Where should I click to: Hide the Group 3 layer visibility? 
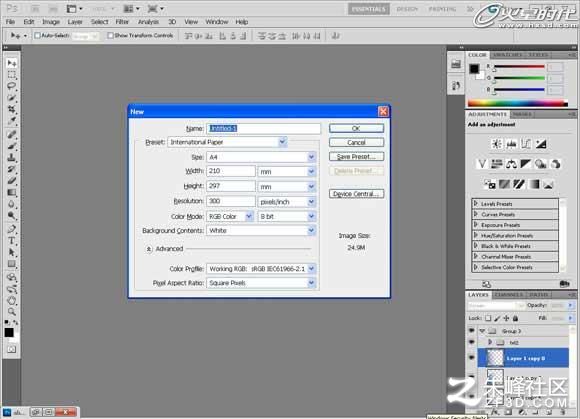471,331
